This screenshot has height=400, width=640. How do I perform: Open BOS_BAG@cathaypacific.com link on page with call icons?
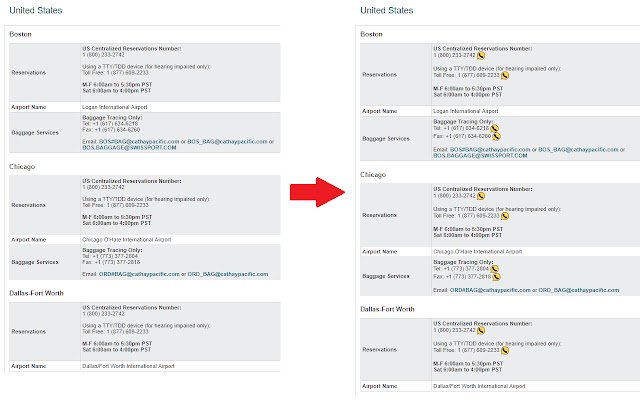click(578, 150)
